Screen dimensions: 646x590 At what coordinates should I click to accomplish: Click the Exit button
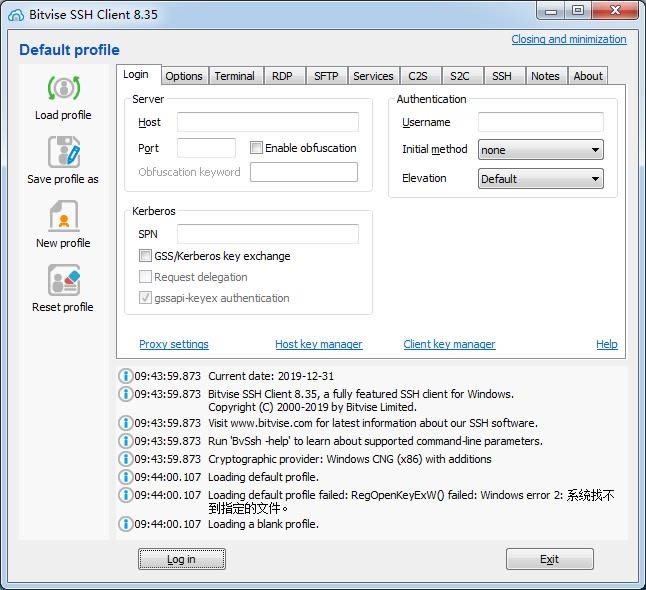pyautogui.click(x=550, y=559)
